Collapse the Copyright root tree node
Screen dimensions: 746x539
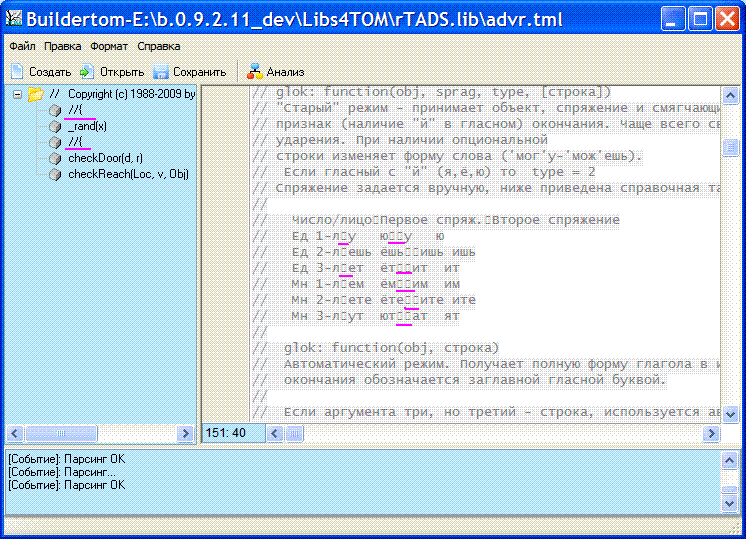[17, 94]
